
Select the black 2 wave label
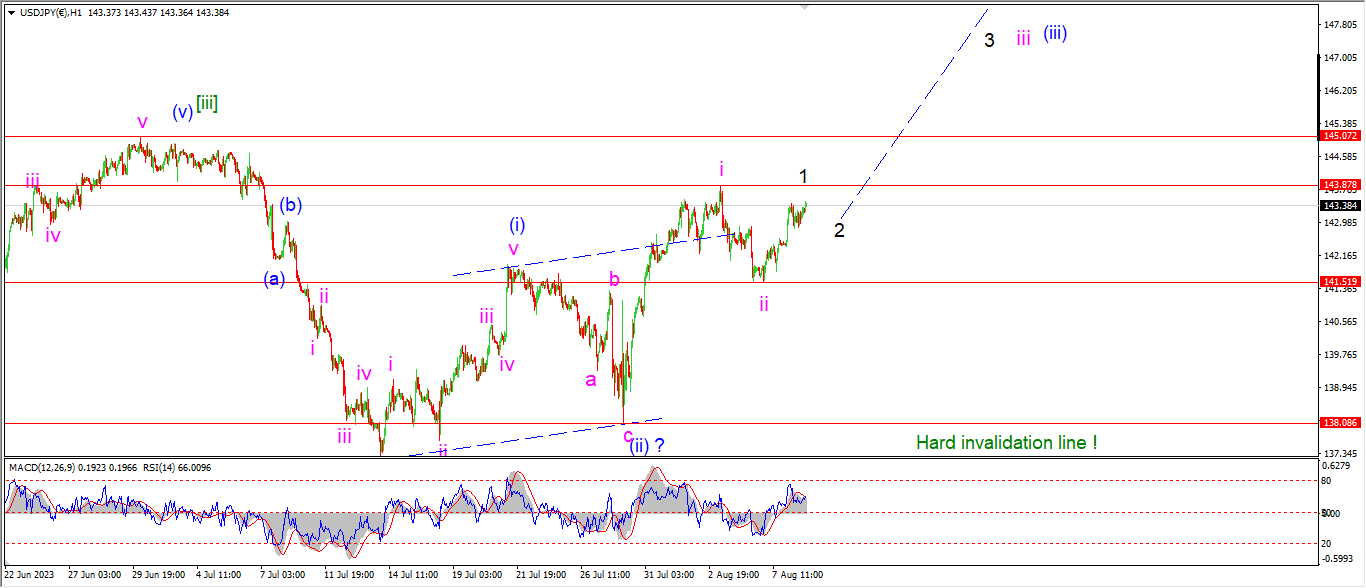click(840, 230)
